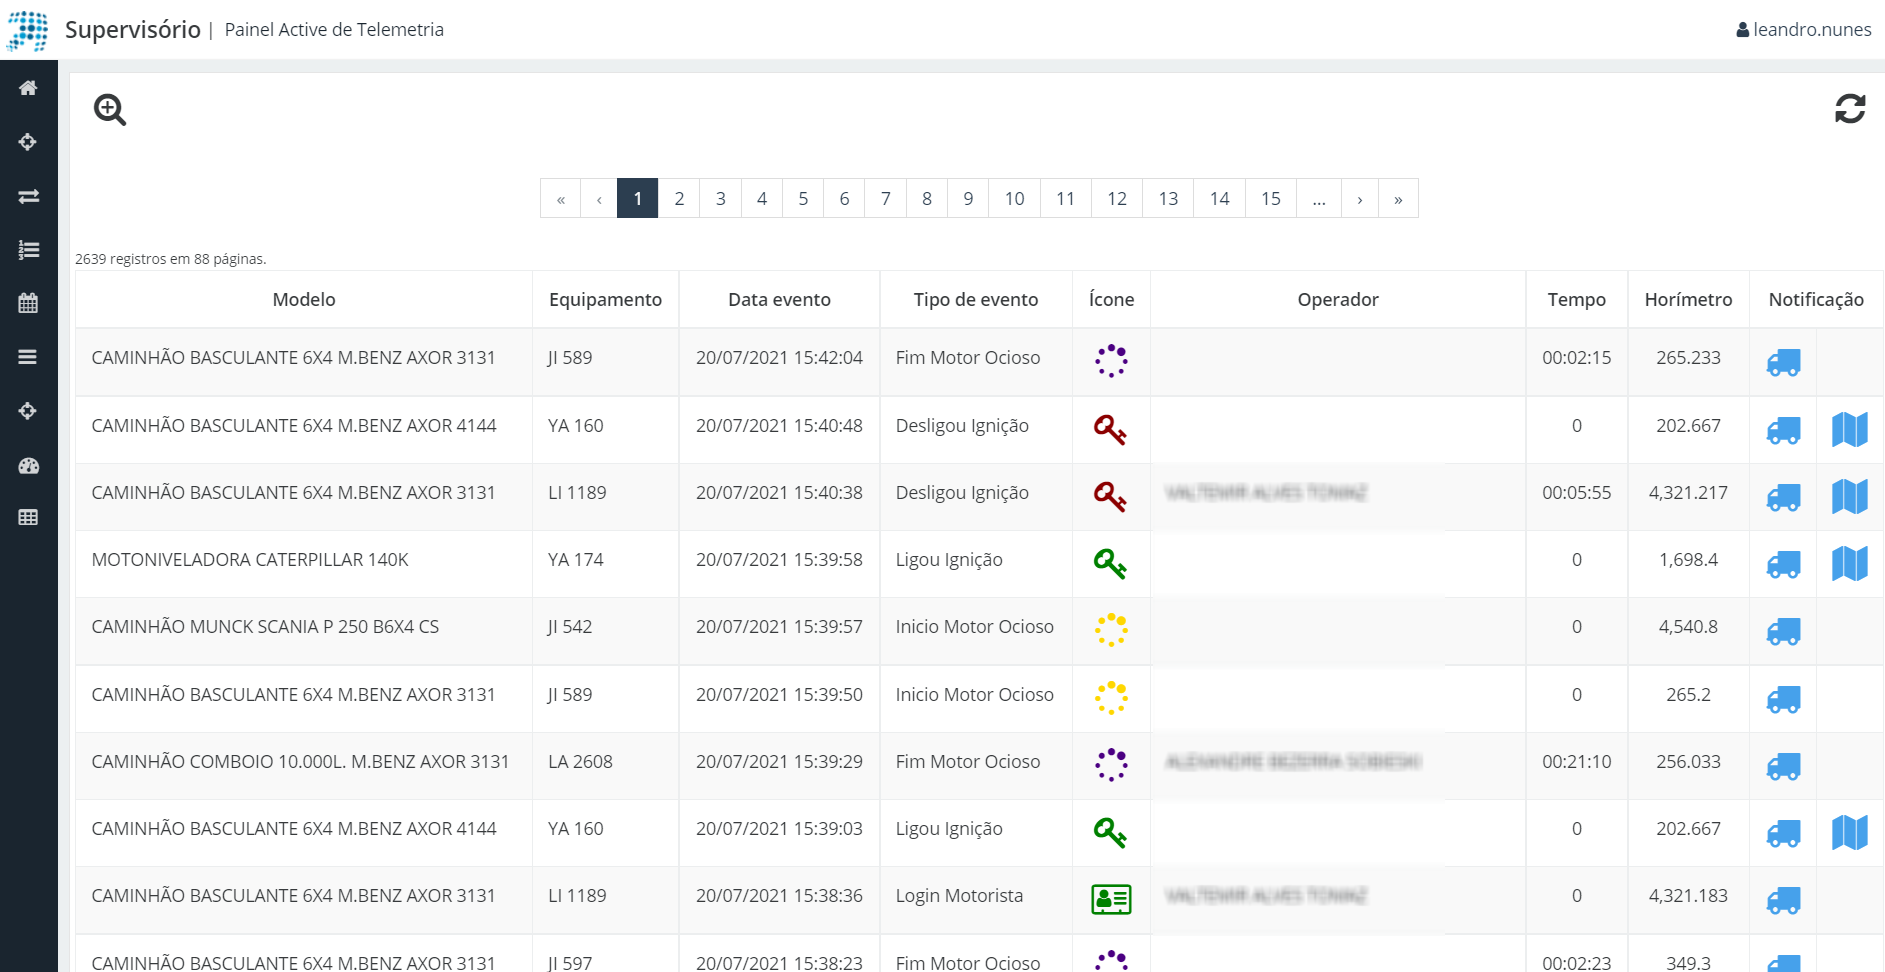Image resolution: width=1885 pixels, height=972 pixels.
Task: Refresh the telemetry panel
Action: pos(1850,108)
